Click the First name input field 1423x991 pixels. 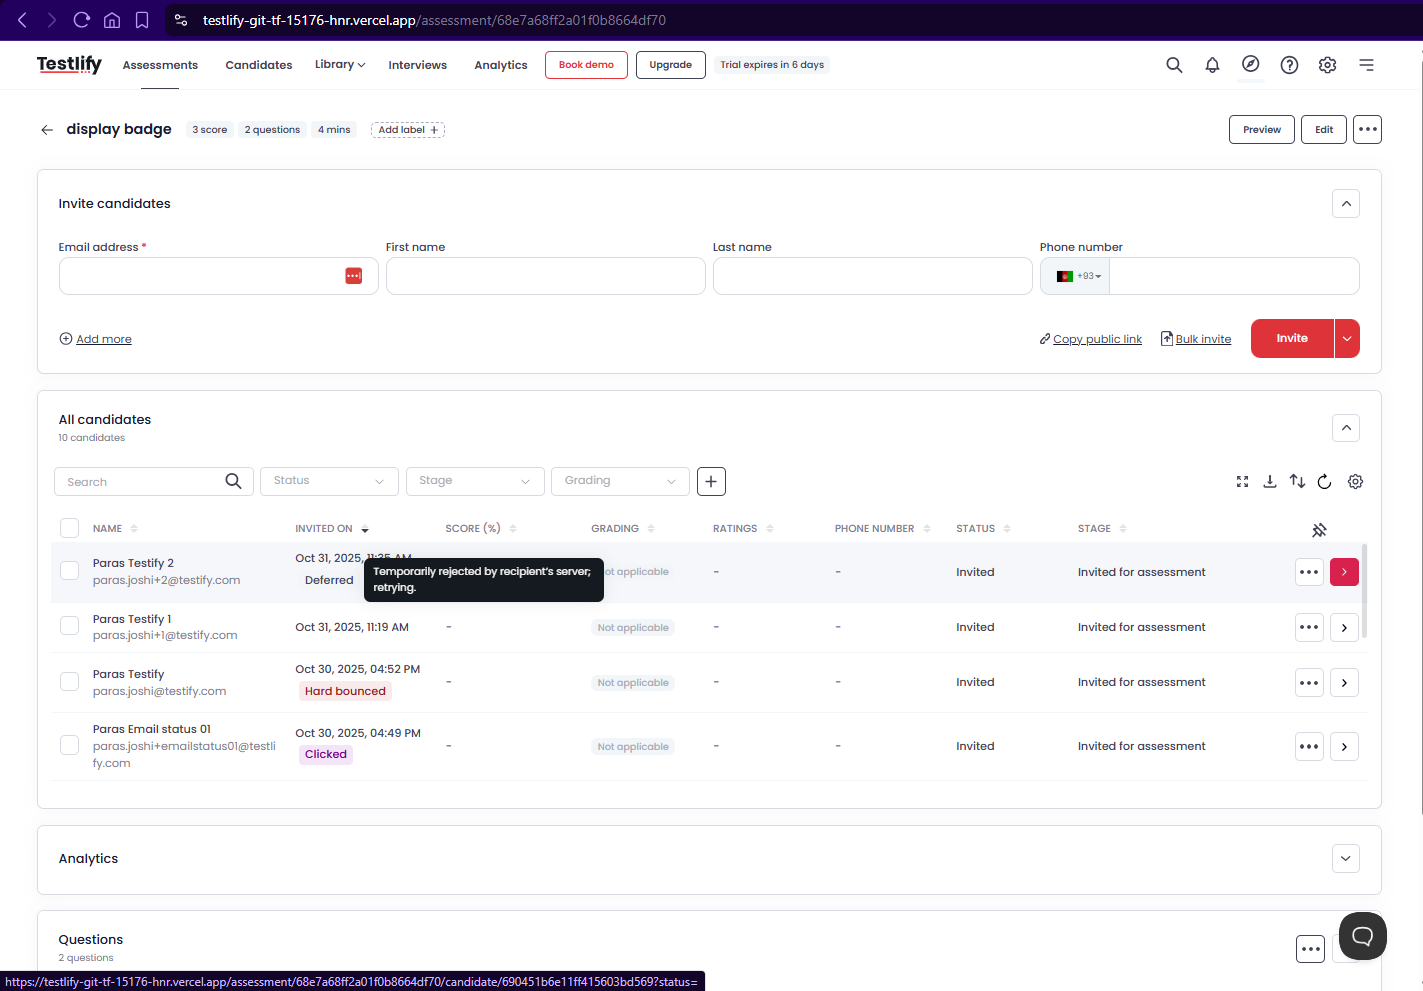545,276
